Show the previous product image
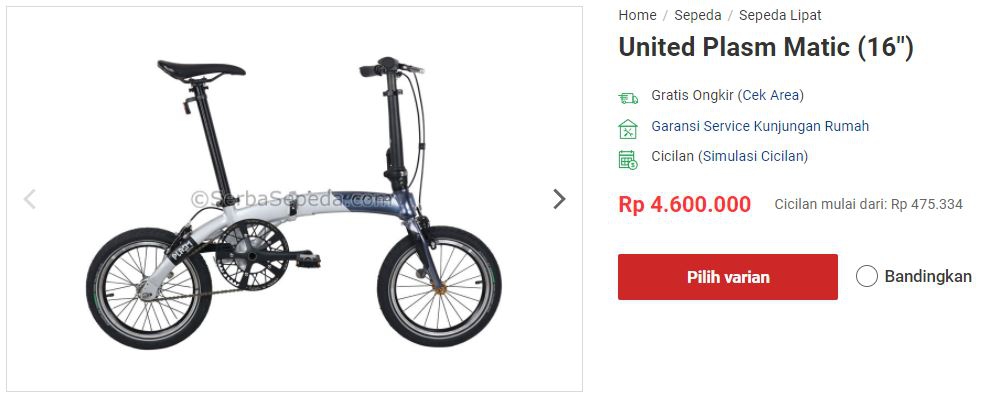Screen dimensions: 994x403 pyautogui.click(x=30, y=199)
